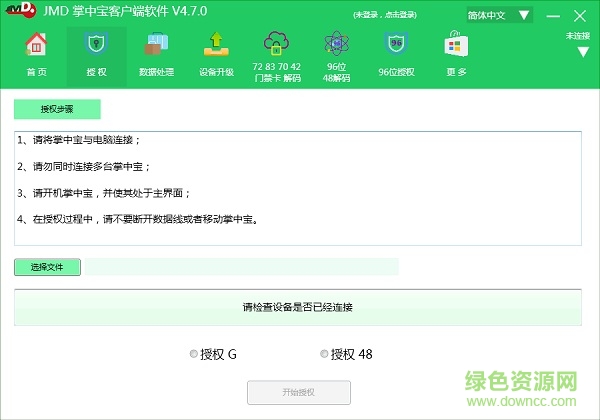Viewport: 600px width, 420px height.
Task: Open 72 83 70 42 门禁卡解码 icon
Action: pos(276,44)
